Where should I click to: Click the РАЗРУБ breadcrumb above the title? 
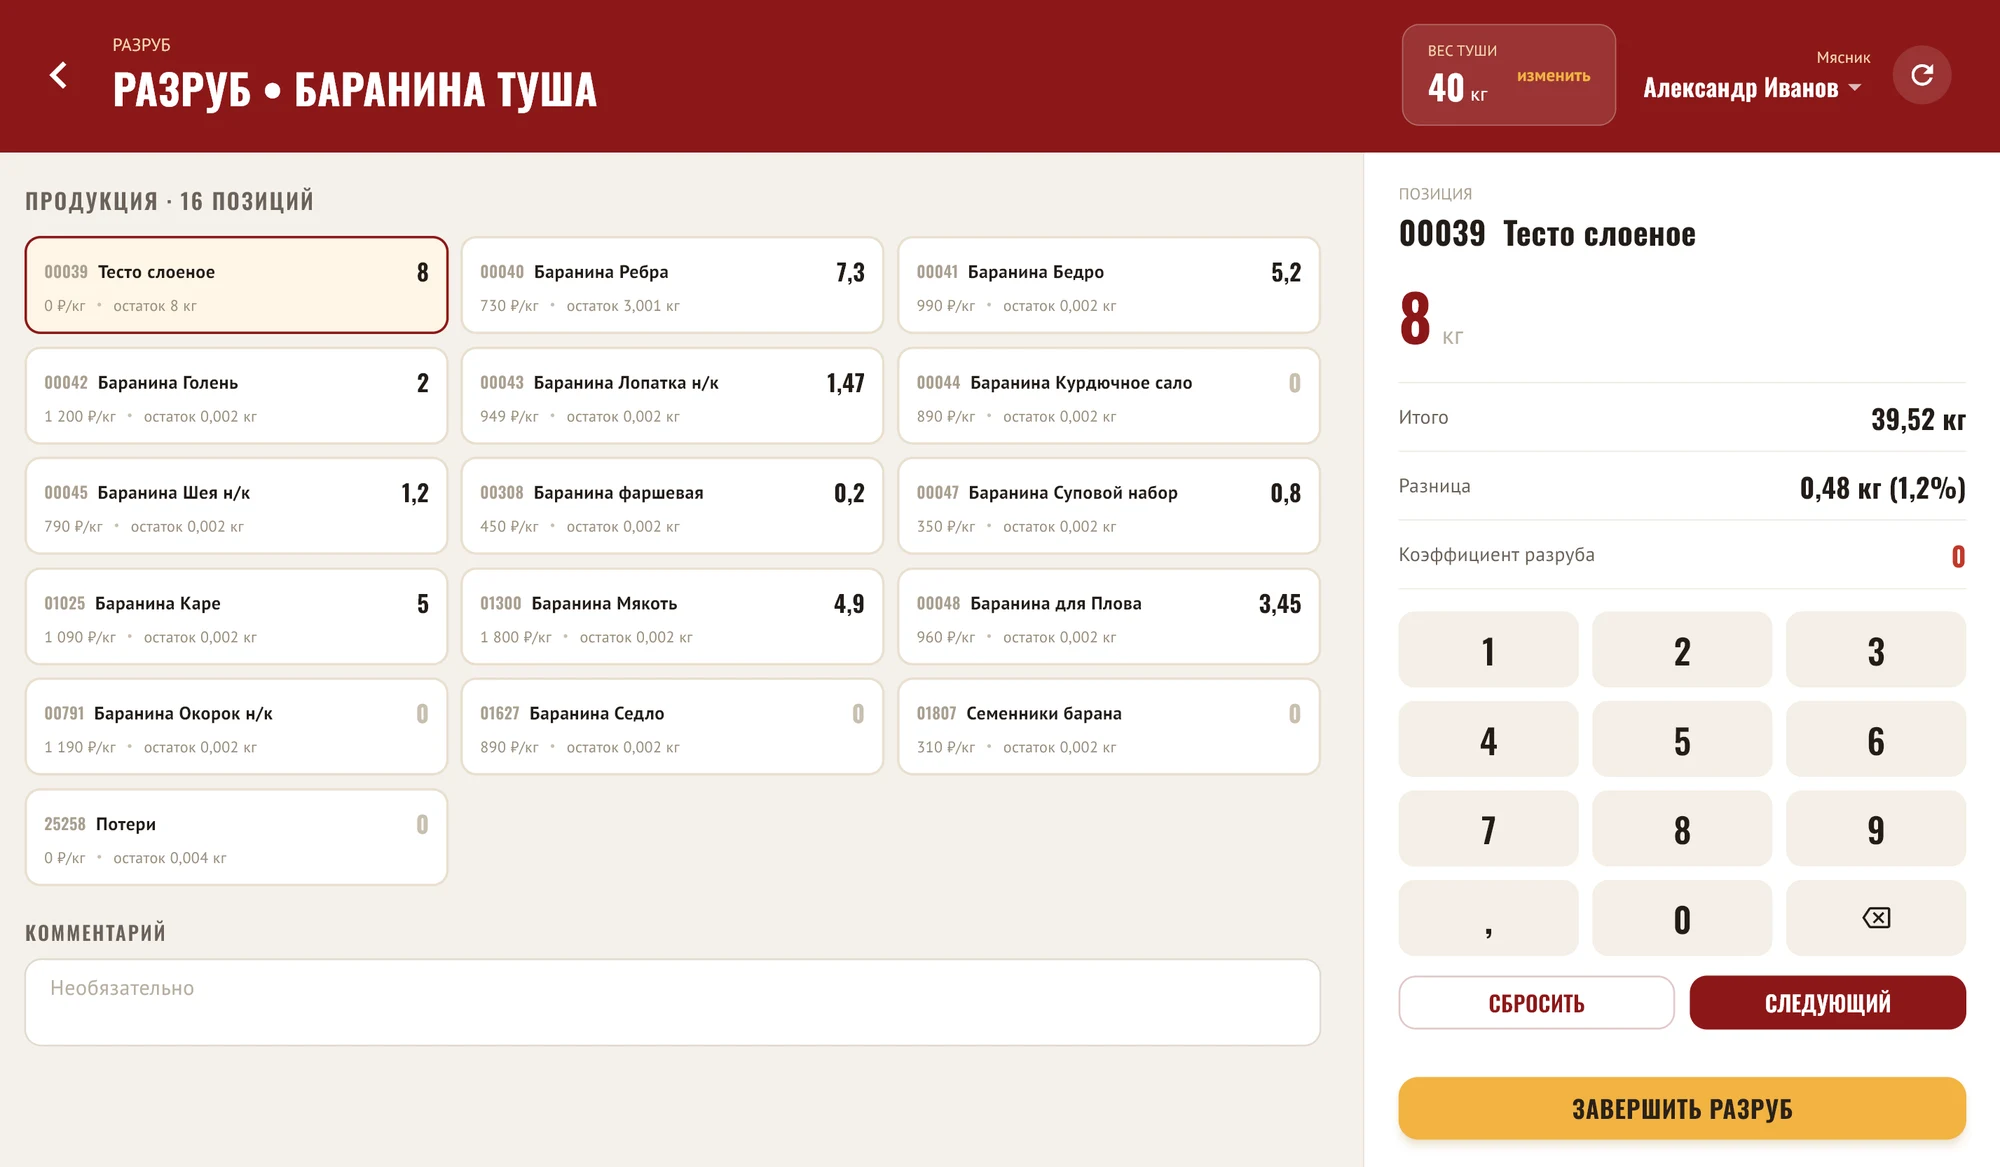[x=141, y=45]
